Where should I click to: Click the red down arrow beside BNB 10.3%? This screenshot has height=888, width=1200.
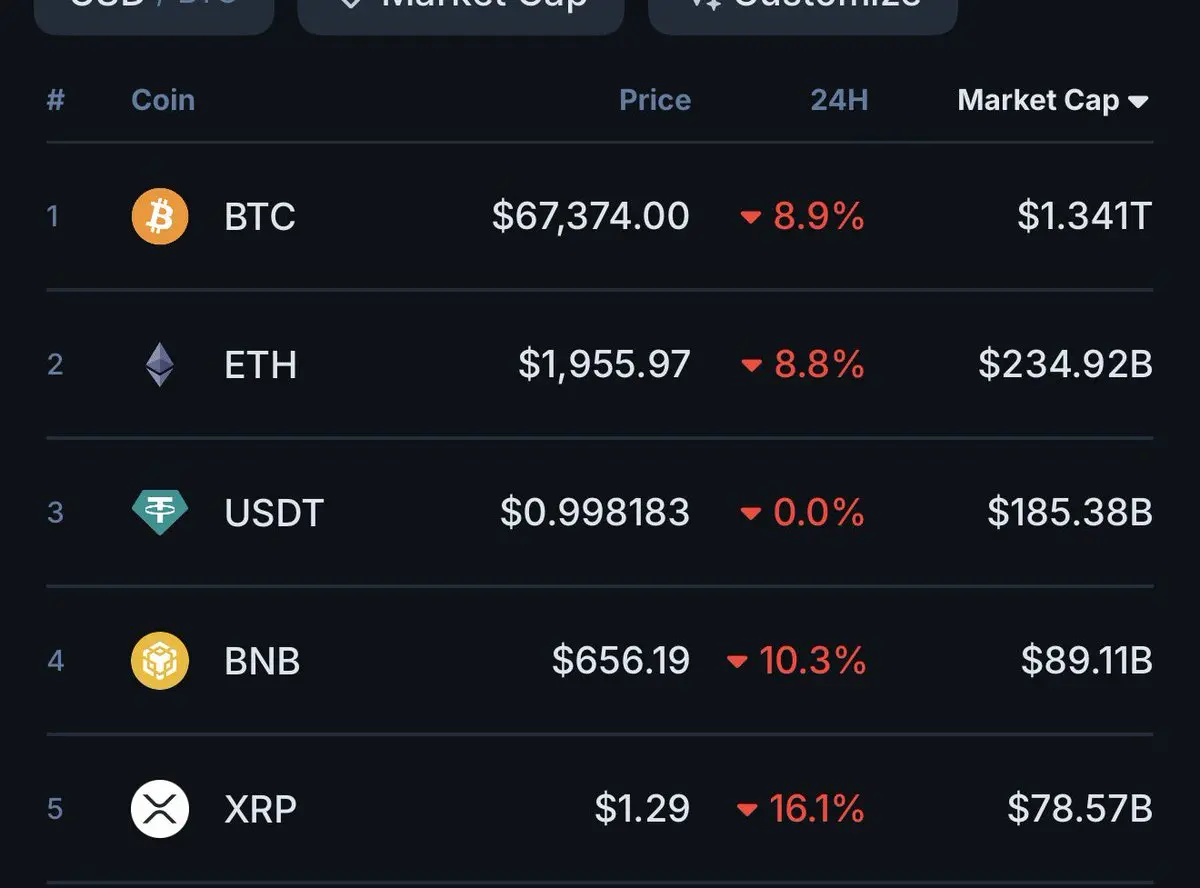[737, 662]
